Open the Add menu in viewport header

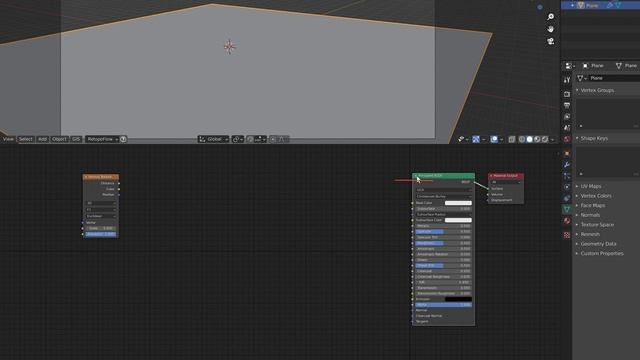pos(42,139)
